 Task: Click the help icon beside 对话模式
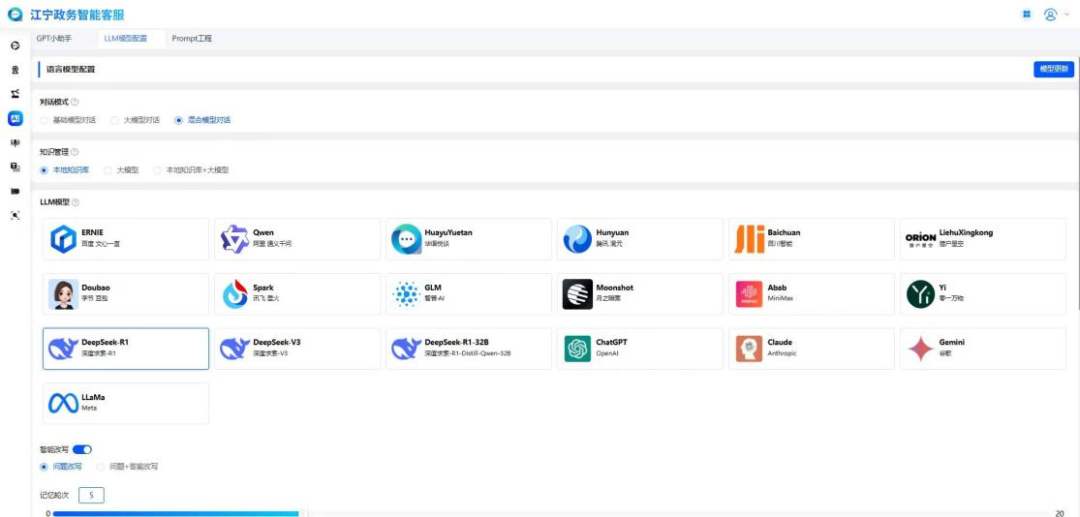75,102
